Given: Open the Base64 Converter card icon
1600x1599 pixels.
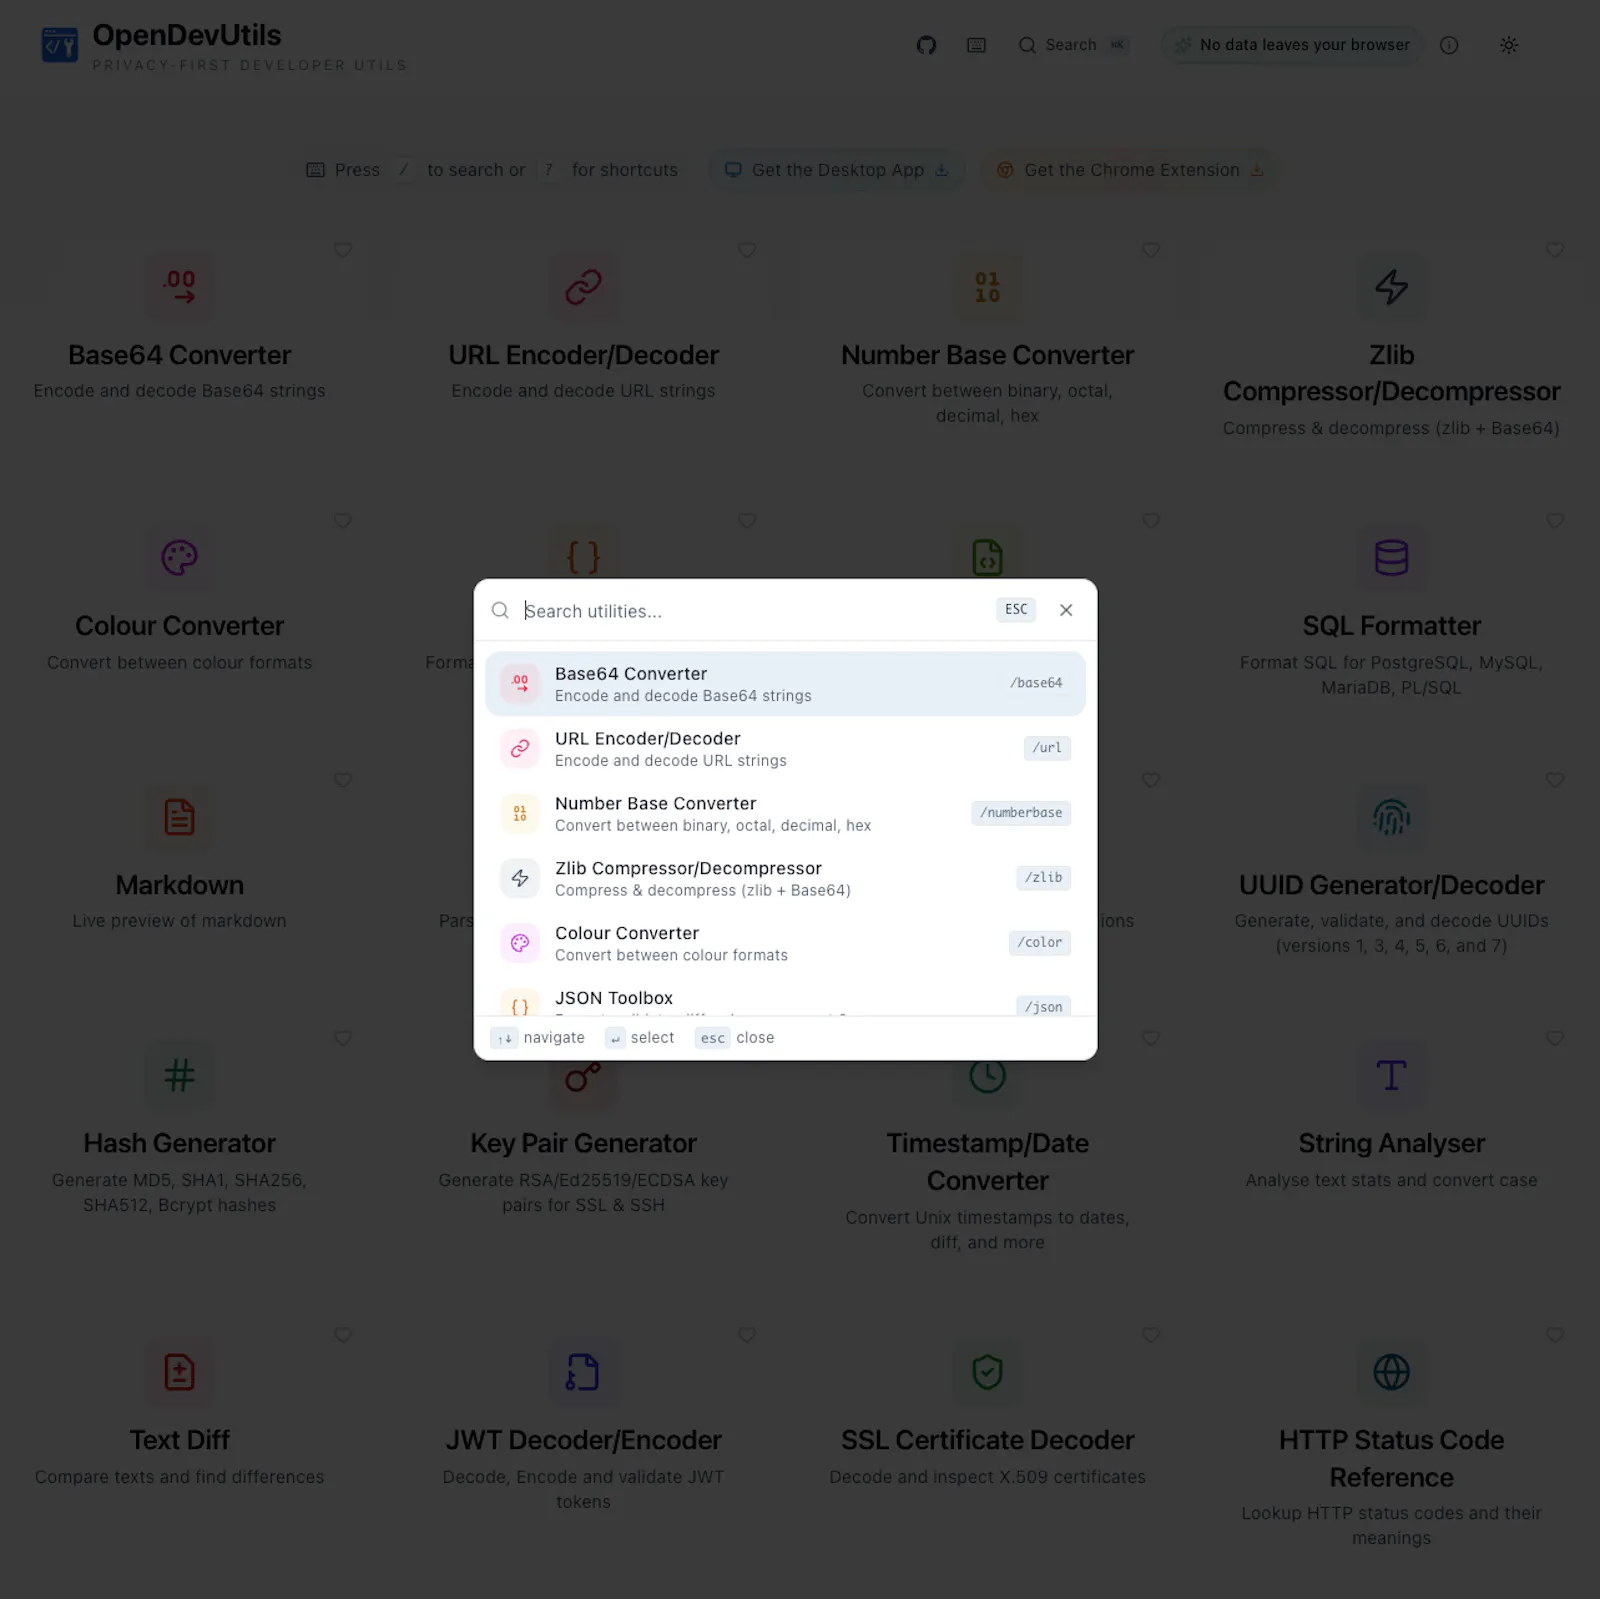Looking at the screenshot, I should click(180, 287).
